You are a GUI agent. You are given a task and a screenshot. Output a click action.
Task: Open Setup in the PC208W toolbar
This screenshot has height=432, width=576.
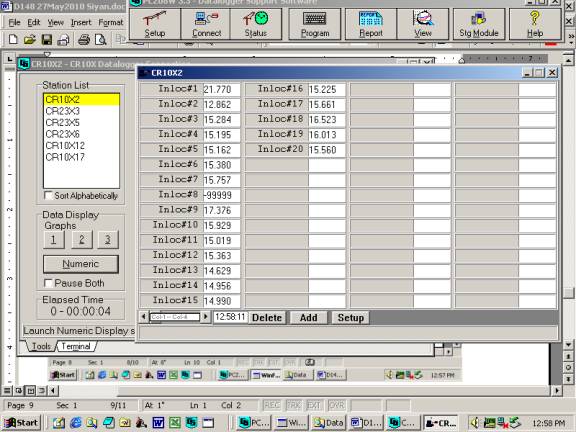(x=155, y=24)
